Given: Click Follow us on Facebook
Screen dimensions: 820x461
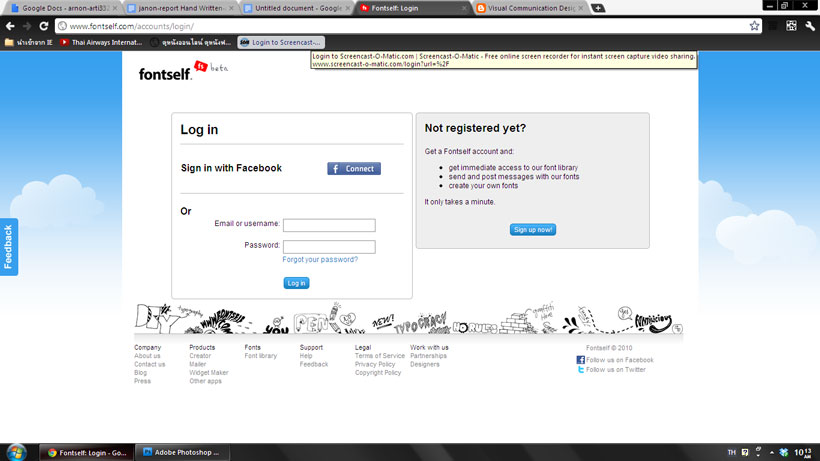Looking at the screenshot, I should click(620, 360).
